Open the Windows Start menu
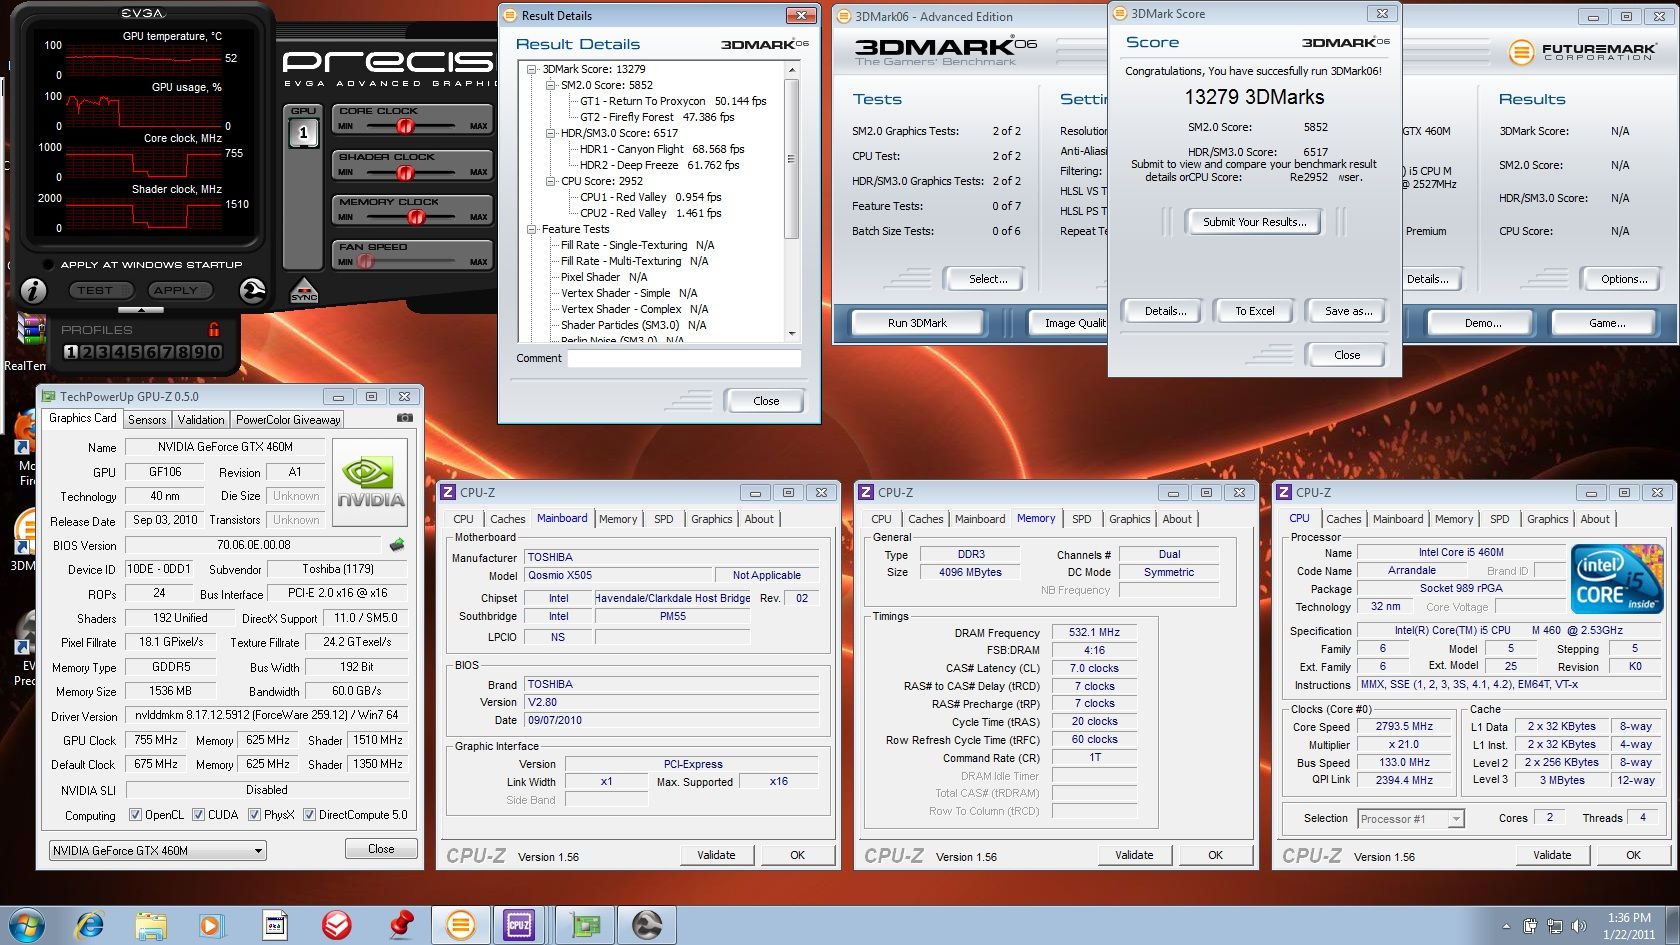1680x945 pixels. pyautogui.click(x=26, y=925)
